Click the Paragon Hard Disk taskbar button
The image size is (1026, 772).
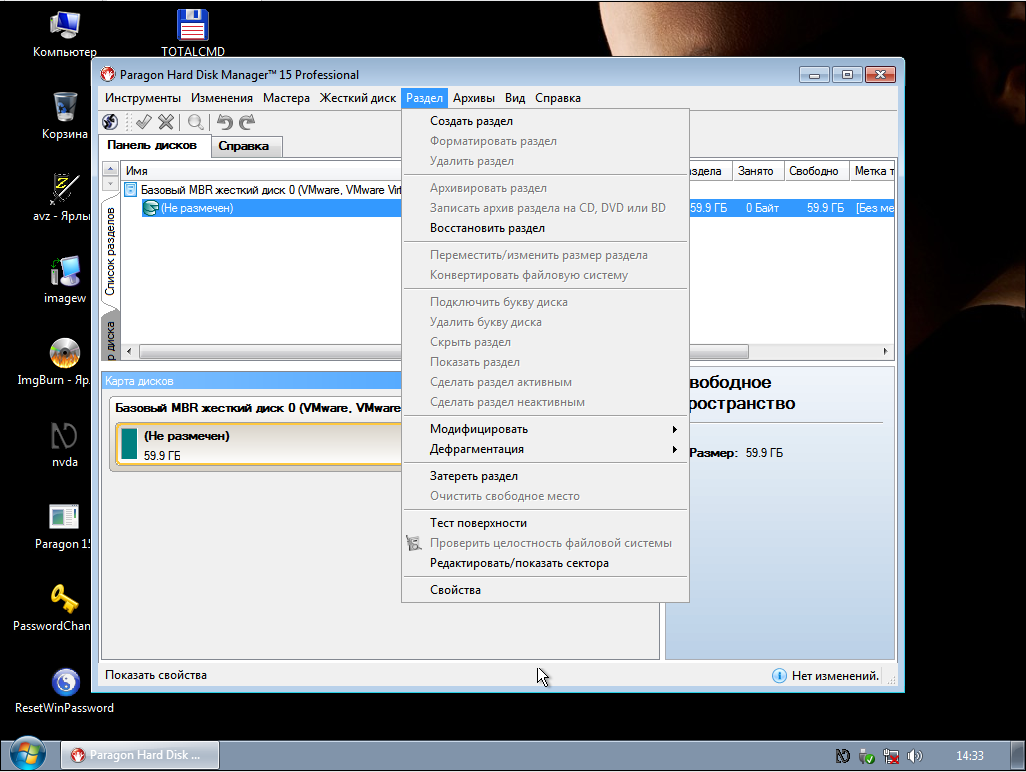[140, 755]
